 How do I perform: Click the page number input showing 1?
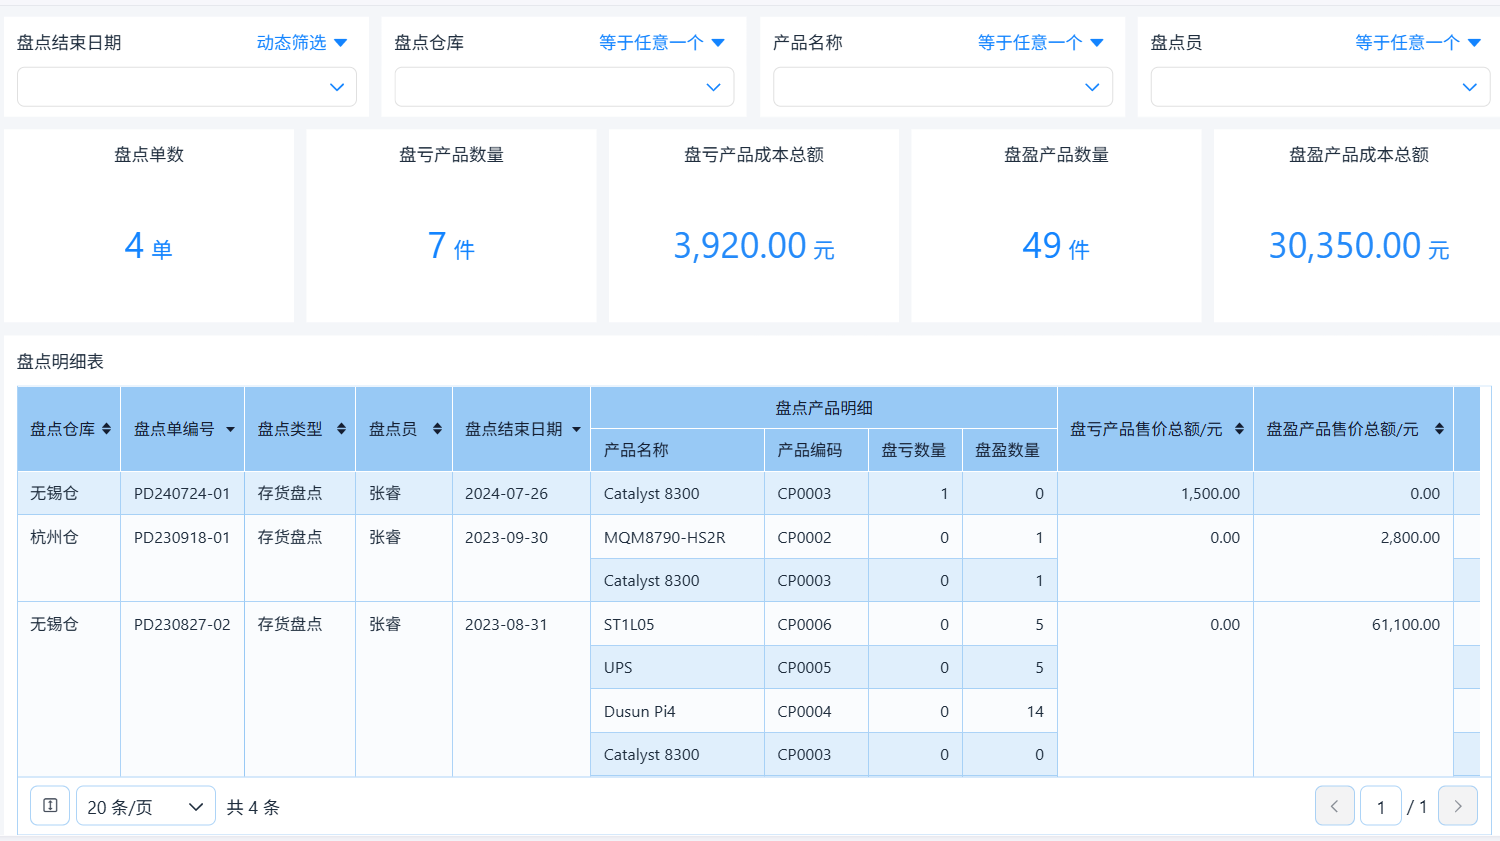(x=1381, y=806)
